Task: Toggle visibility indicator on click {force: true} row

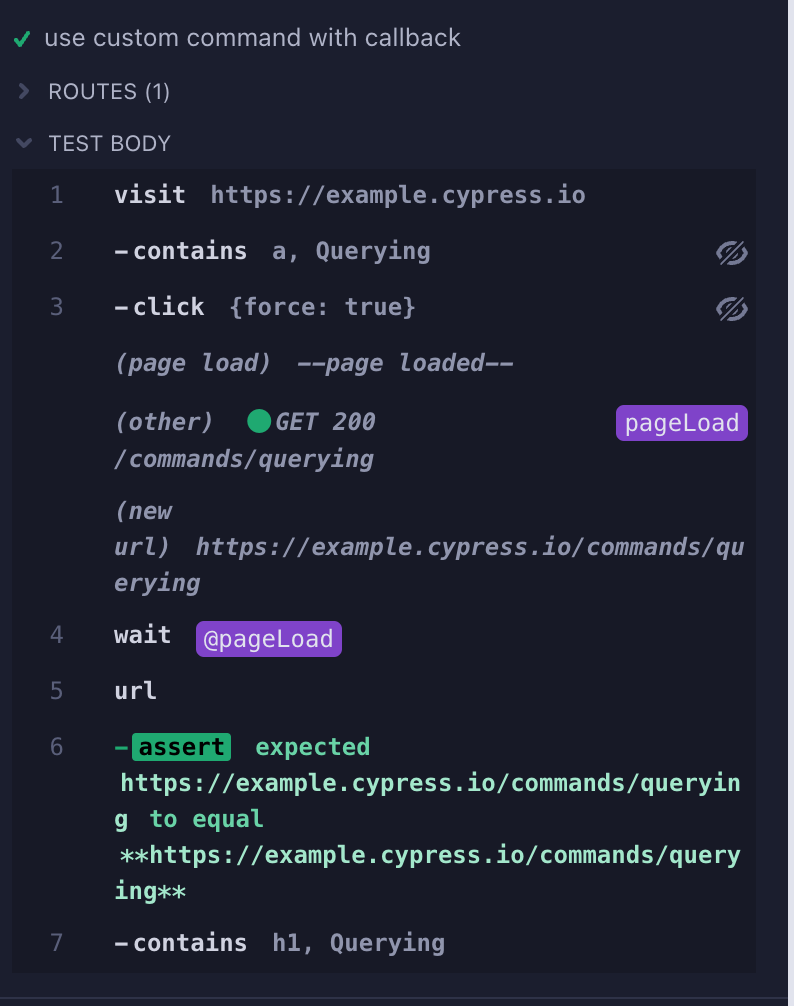Action: click(x=731, y=310)
